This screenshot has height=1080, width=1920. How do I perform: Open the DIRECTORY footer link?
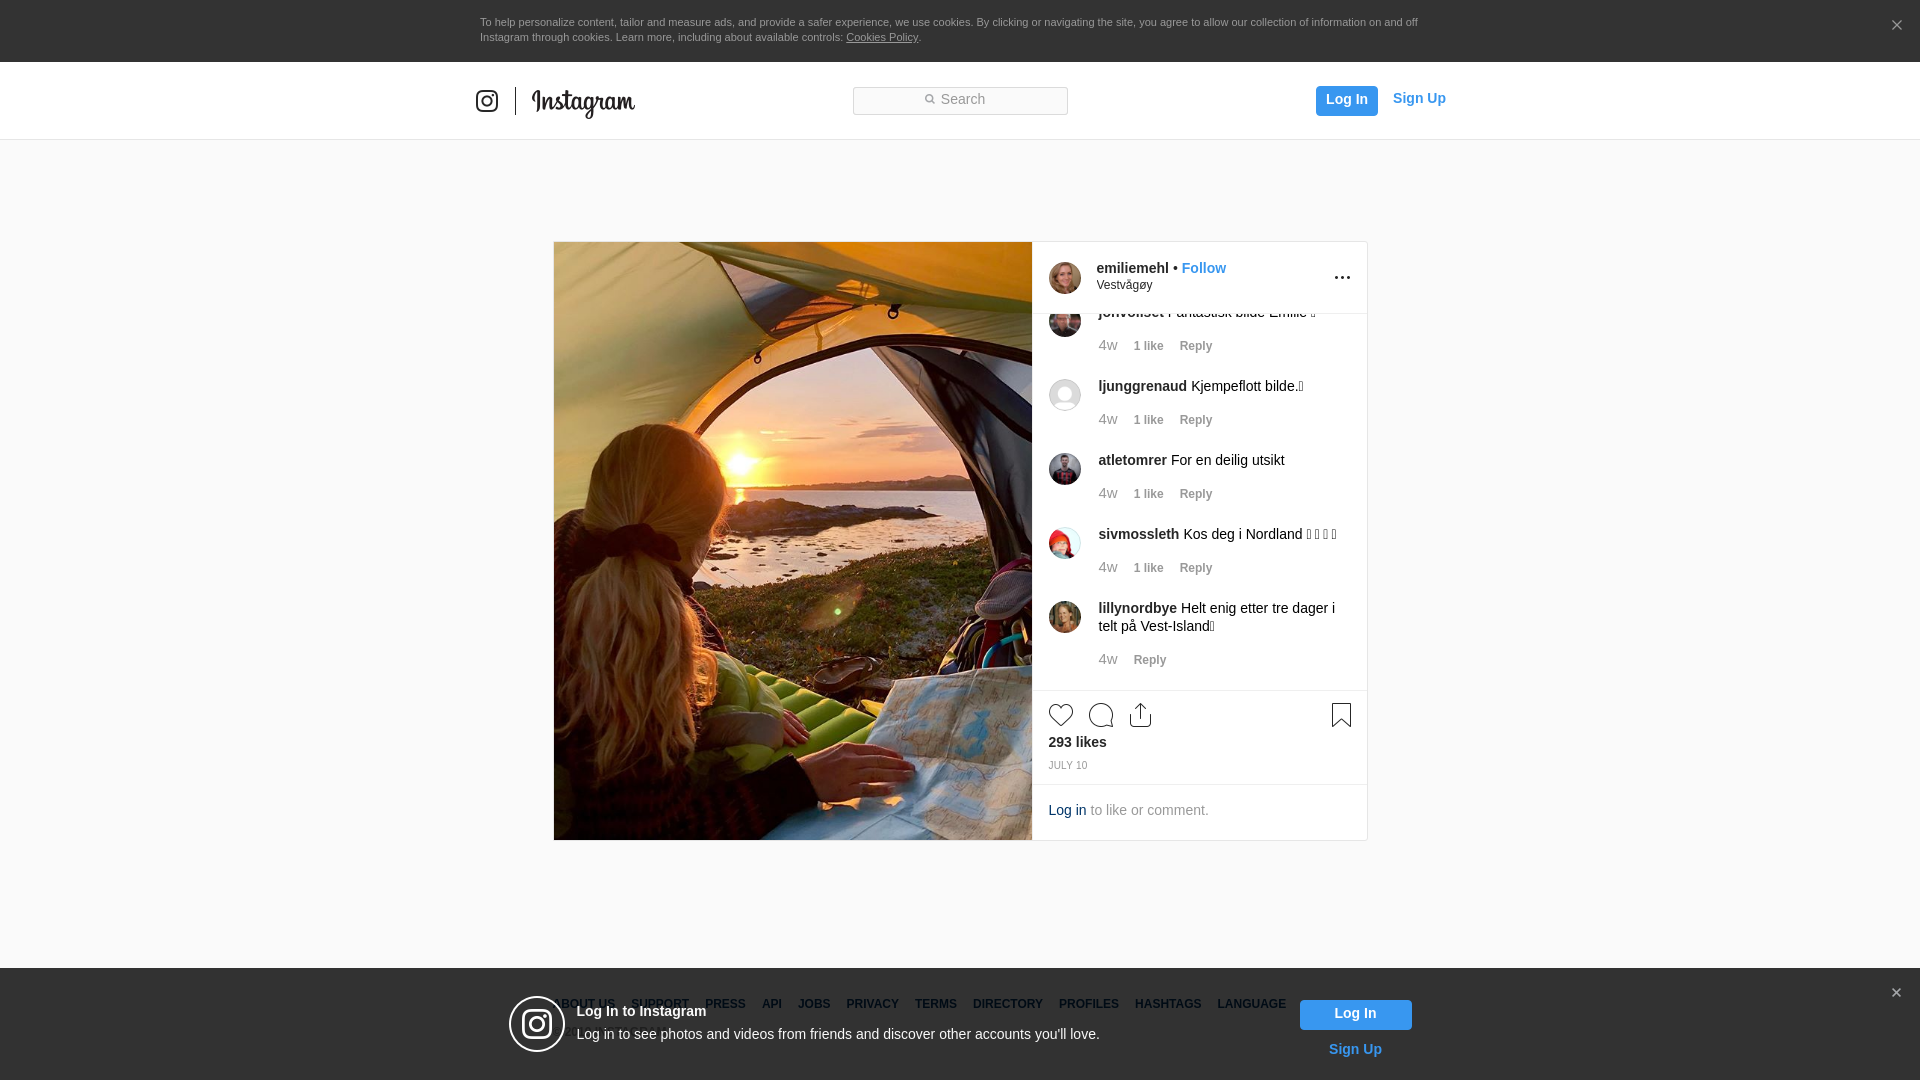tap(1007, 1004)
